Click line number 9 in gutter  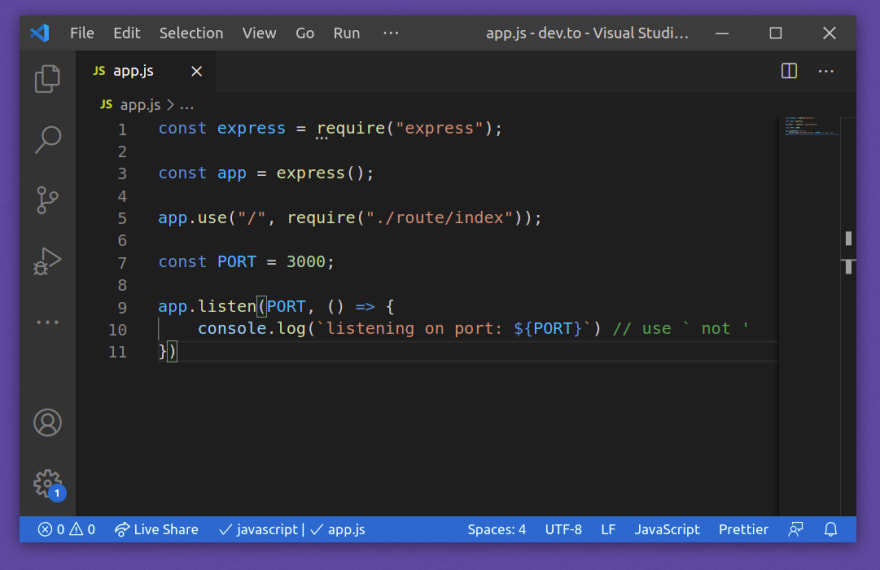pyautogui.click(x=122, y=307)
